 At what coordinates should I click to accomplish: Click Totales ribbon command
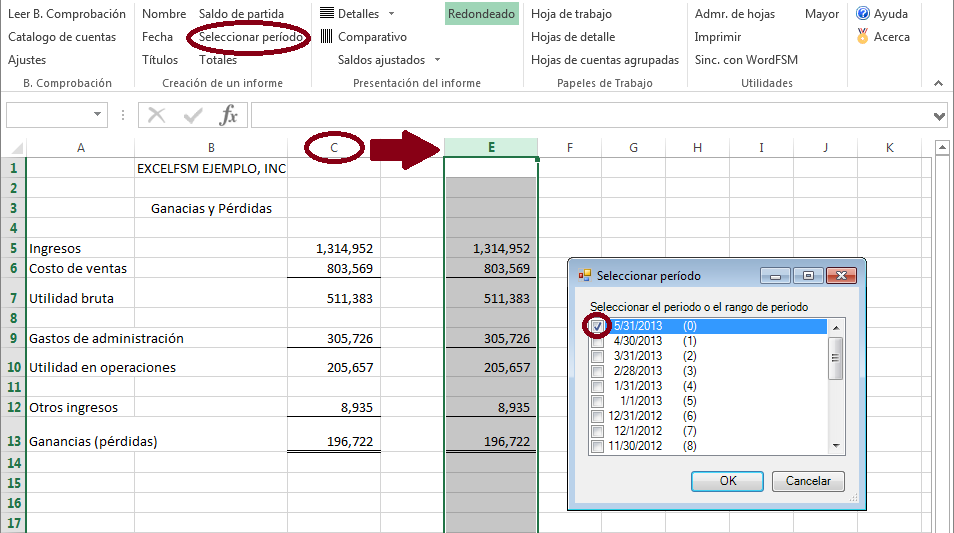[218, 60]
